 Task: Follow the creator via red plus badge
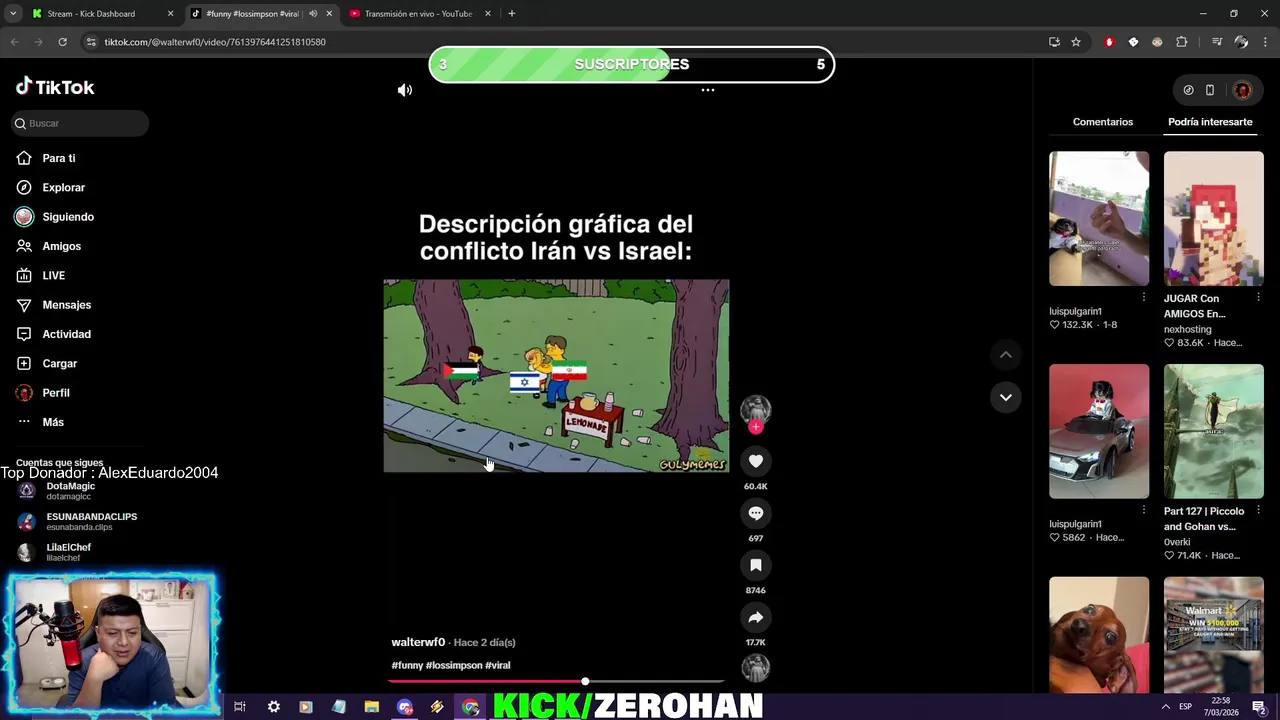756,427
